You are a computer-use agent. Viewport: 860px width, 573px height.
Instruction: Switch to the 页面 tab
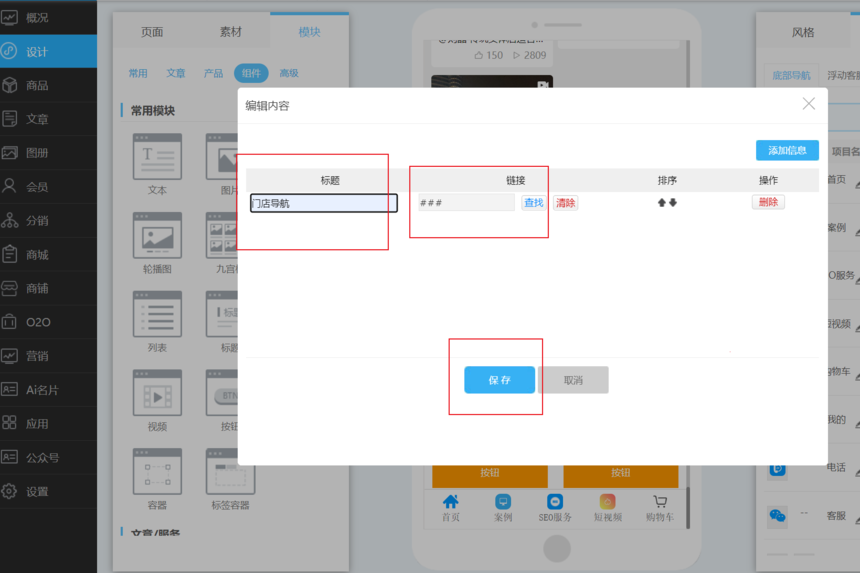coord(152,32)
